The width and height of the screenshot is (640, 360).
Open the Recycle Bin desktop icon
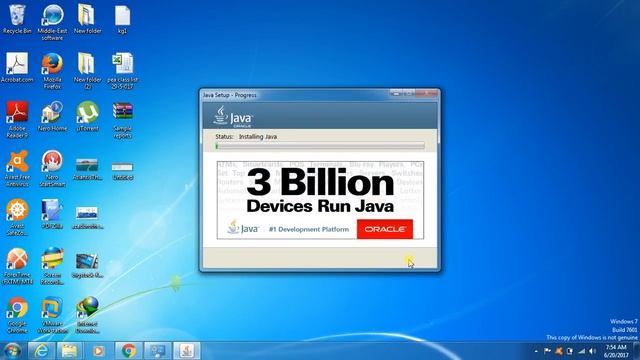click(x=17, y=19)
